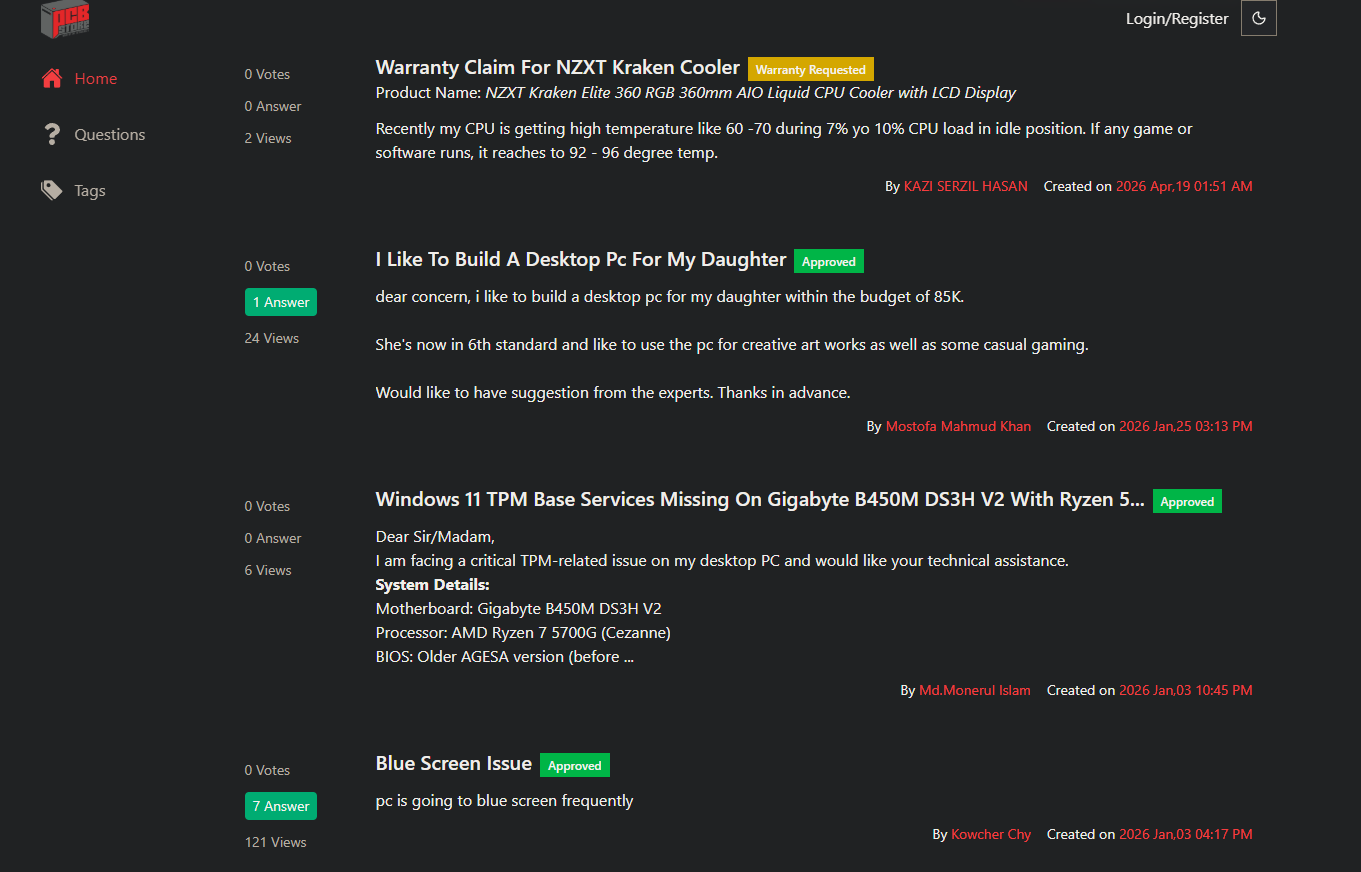The height and width of the screenshot is (872, 1361).
Task: Click 'Recently my CPU is getting high temperature' text
Action: (784, 141)
